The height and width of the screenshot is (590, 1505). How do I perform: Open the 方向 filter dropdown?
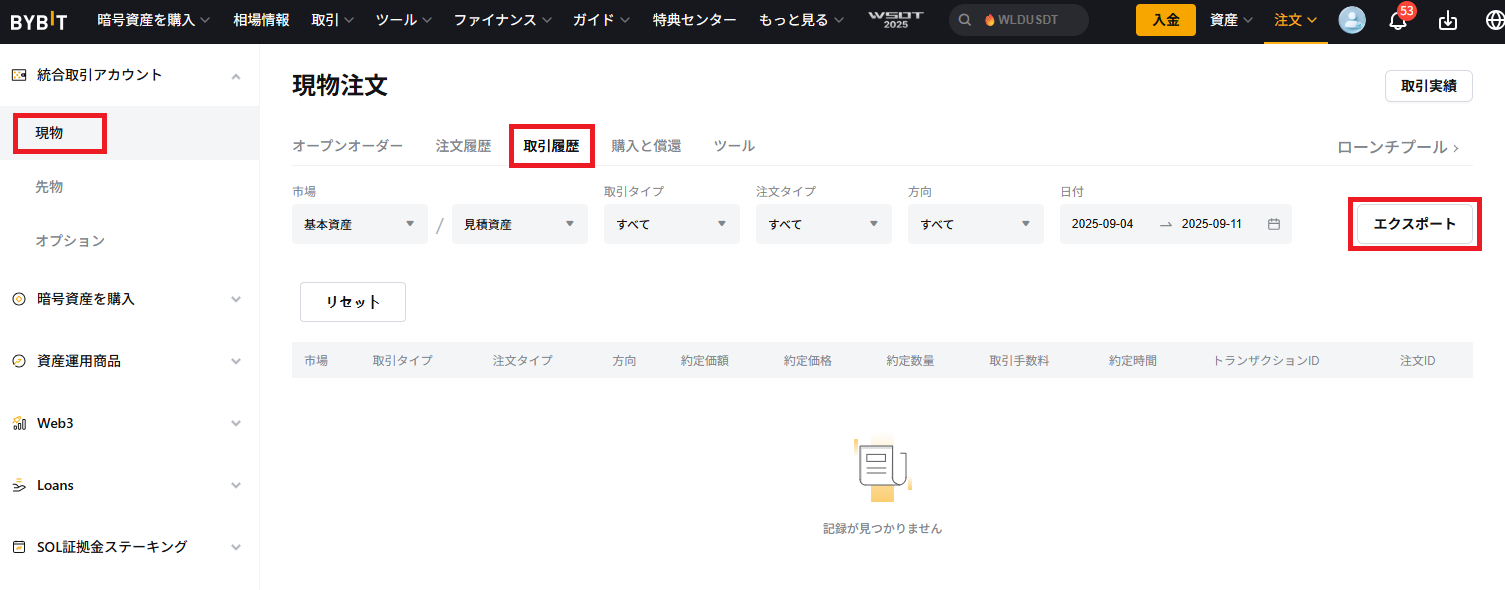(975, 224)
